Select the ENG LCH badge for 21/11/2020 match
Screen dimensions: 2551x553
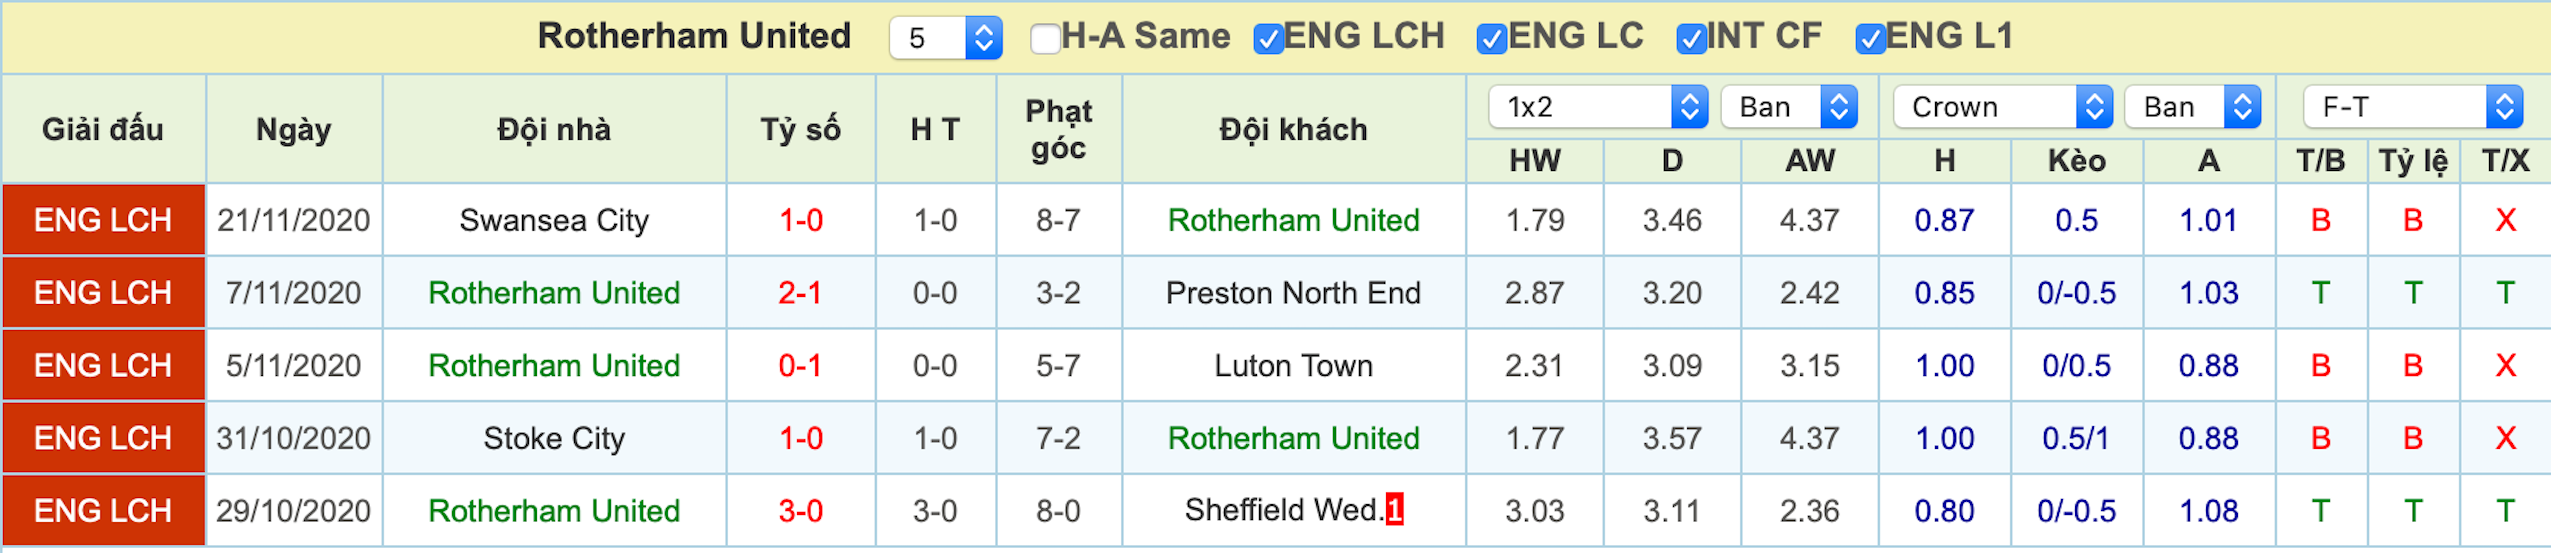coord(103,220)
